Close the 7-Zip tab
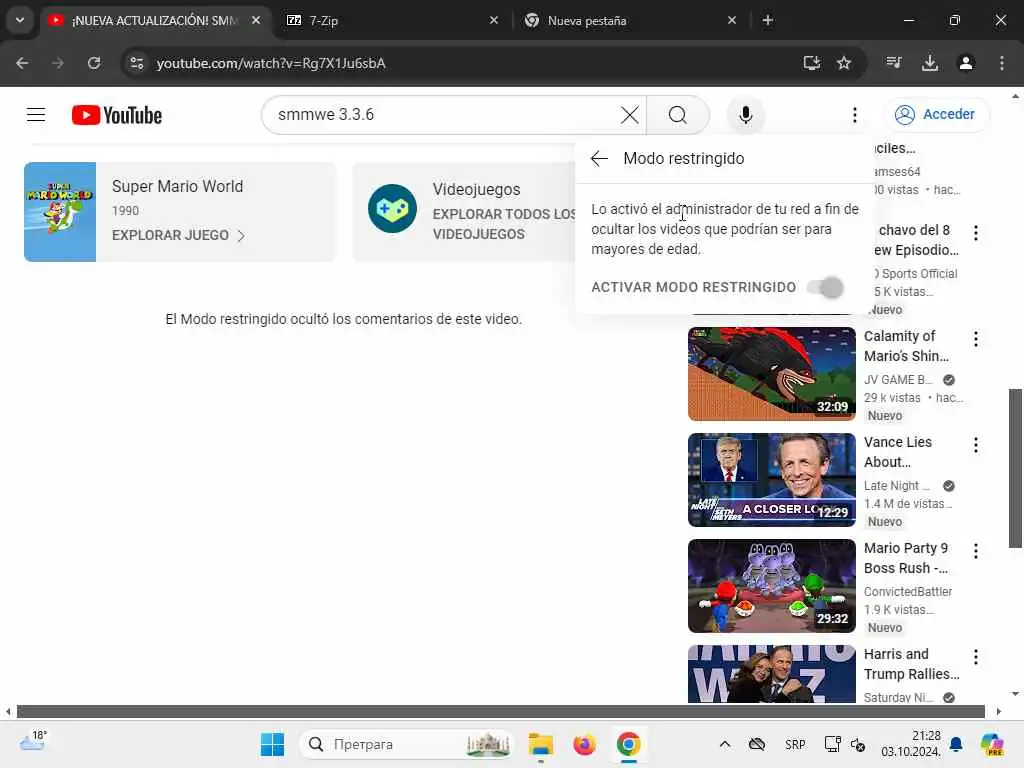 click(494, 20)
